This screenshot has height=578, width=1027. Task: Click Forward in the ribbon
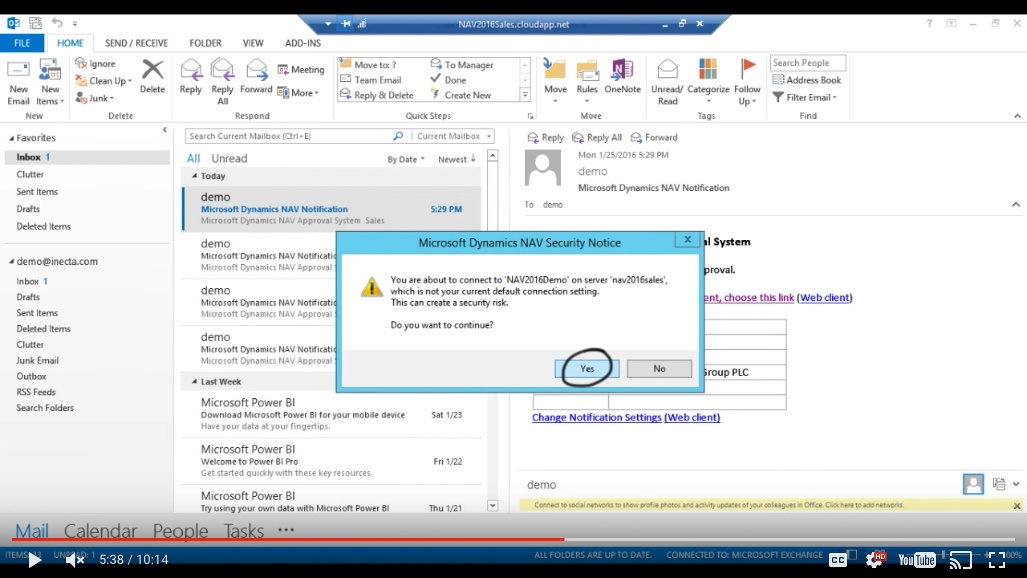tap(256, 77)
